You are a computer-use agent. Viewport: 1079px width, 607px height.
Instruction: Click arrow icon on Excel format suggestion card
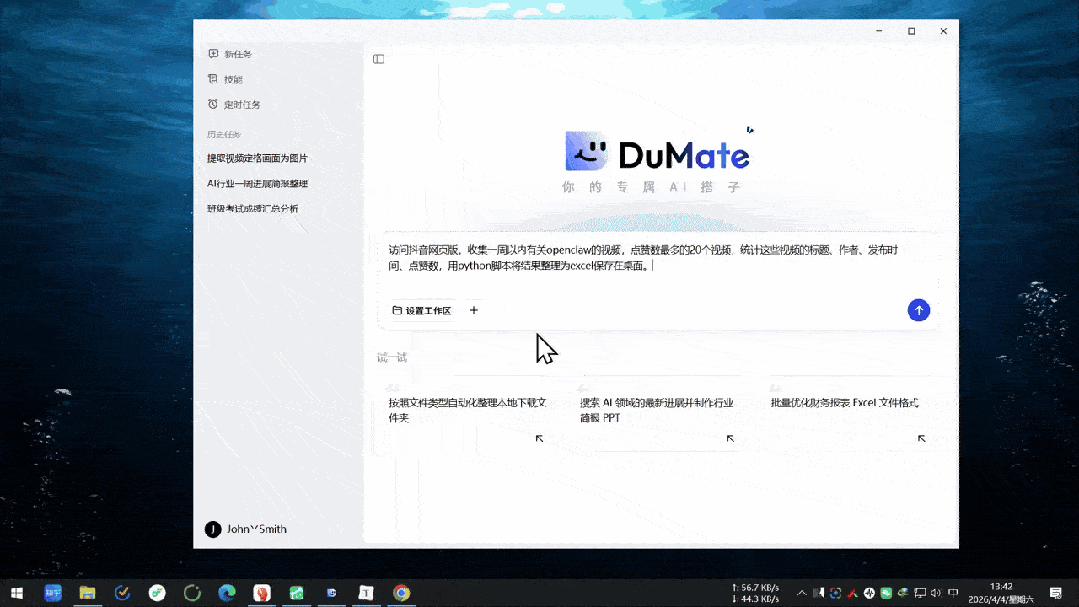921,438
